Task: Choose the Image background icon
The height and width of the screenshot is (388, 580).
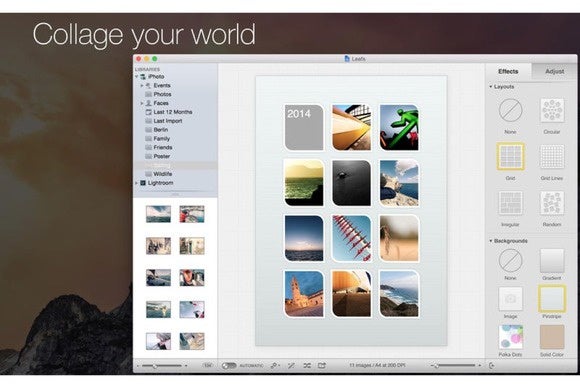Action: coord(510,299)
